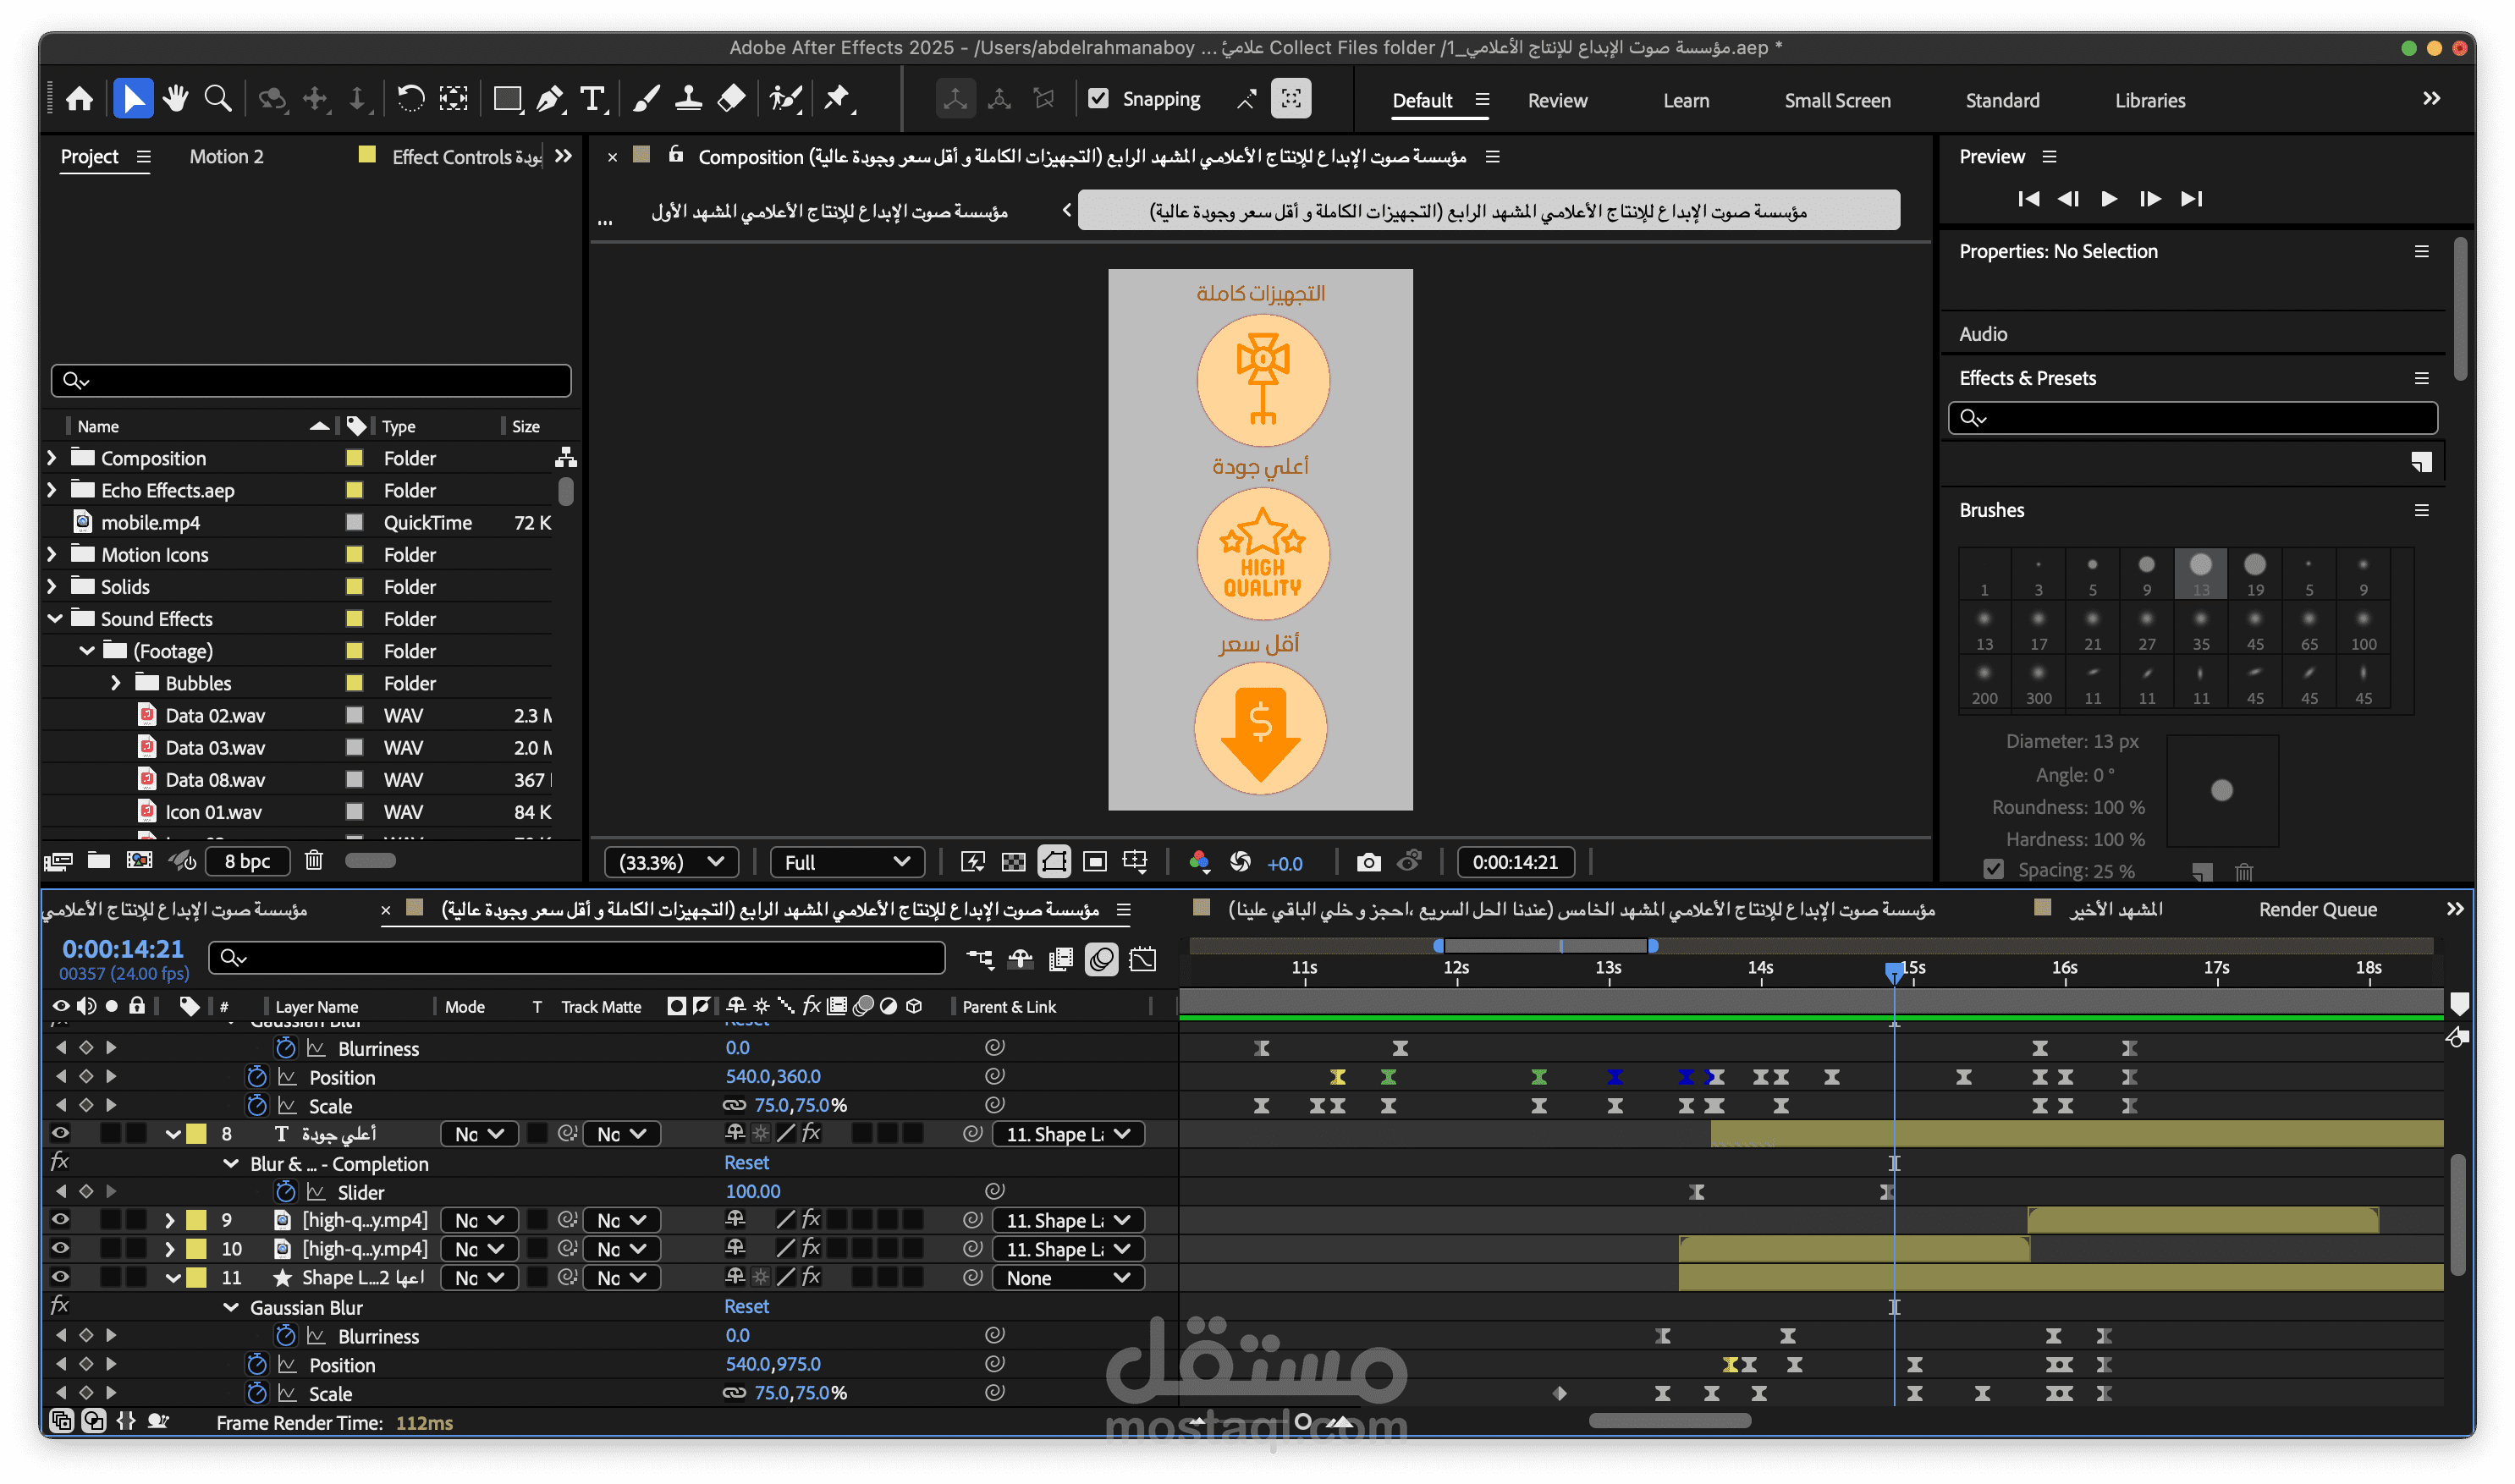Open the Render Queue tab
The width and height of the screenshot is (2515, 1484).
pyautogui.click(x=2317, y=909)
